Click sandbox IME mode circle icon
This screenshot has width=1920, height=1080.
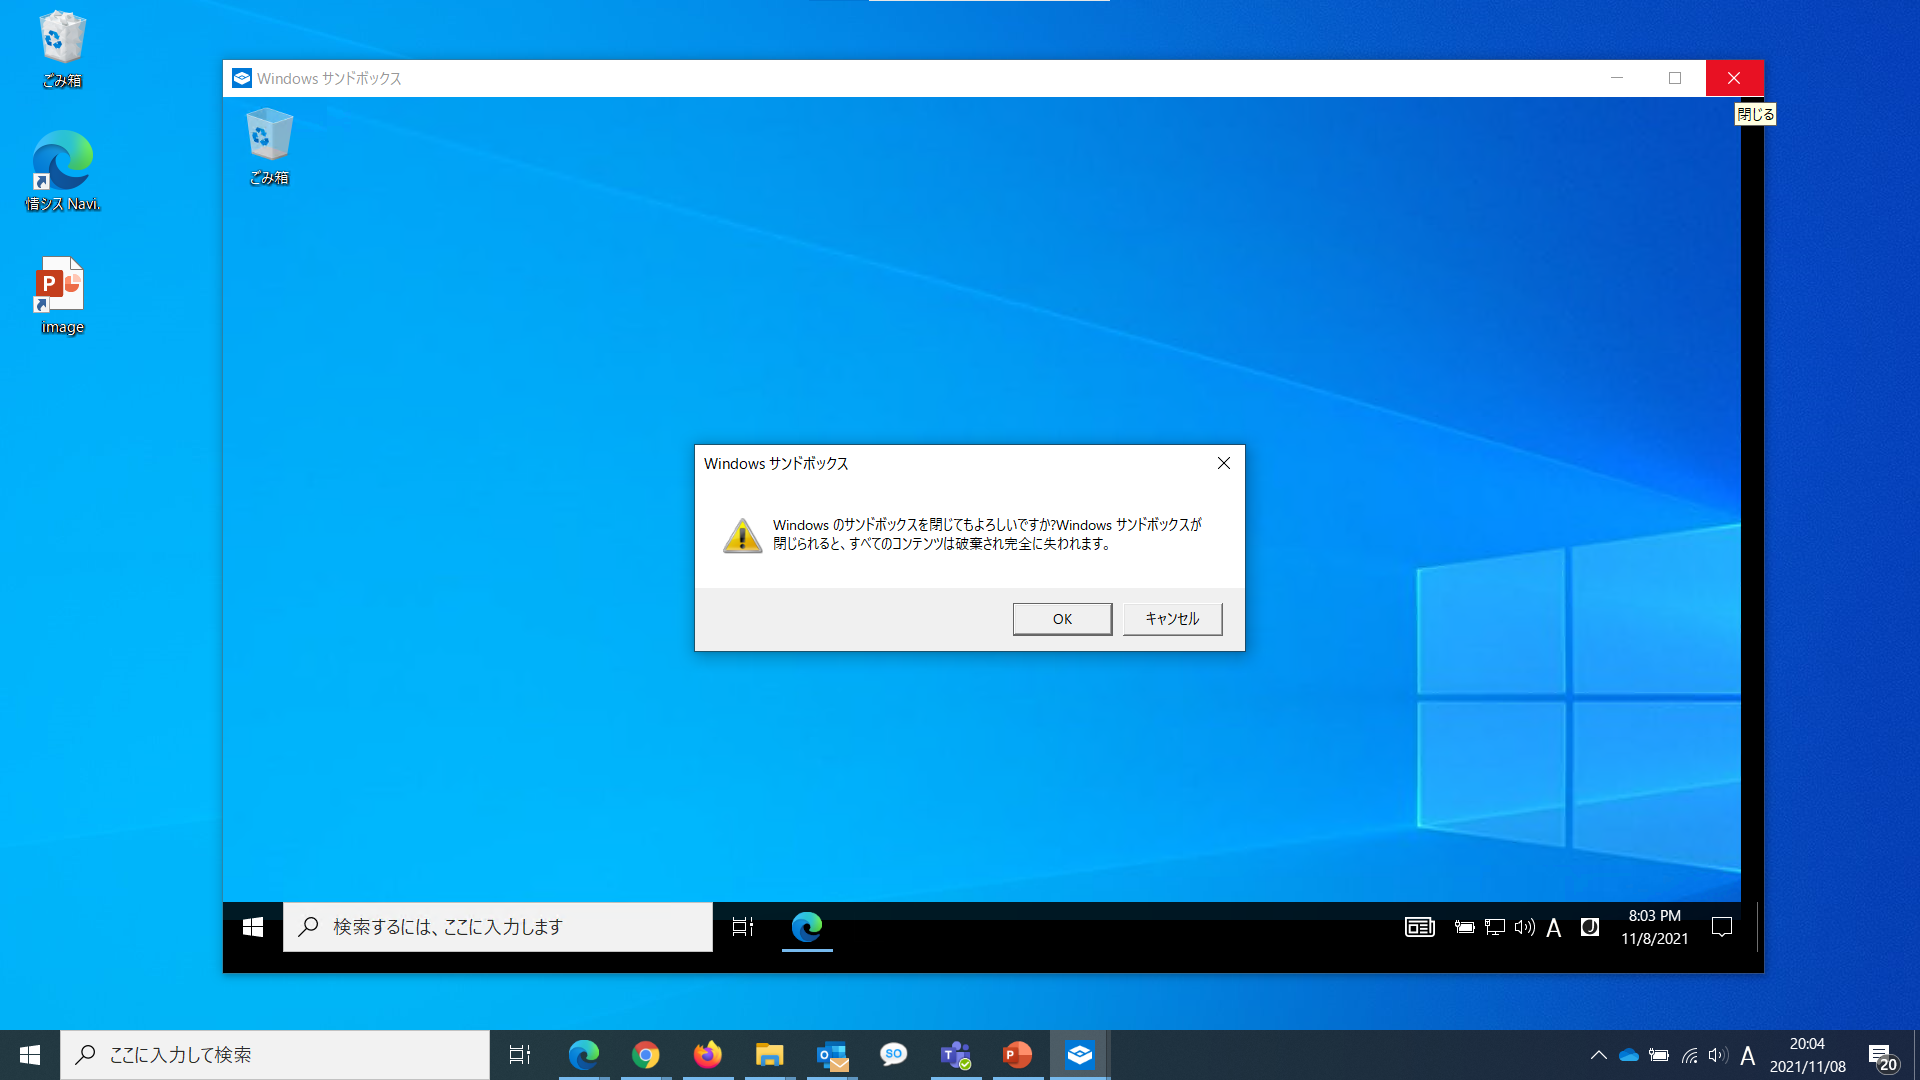coord(1590,927)
